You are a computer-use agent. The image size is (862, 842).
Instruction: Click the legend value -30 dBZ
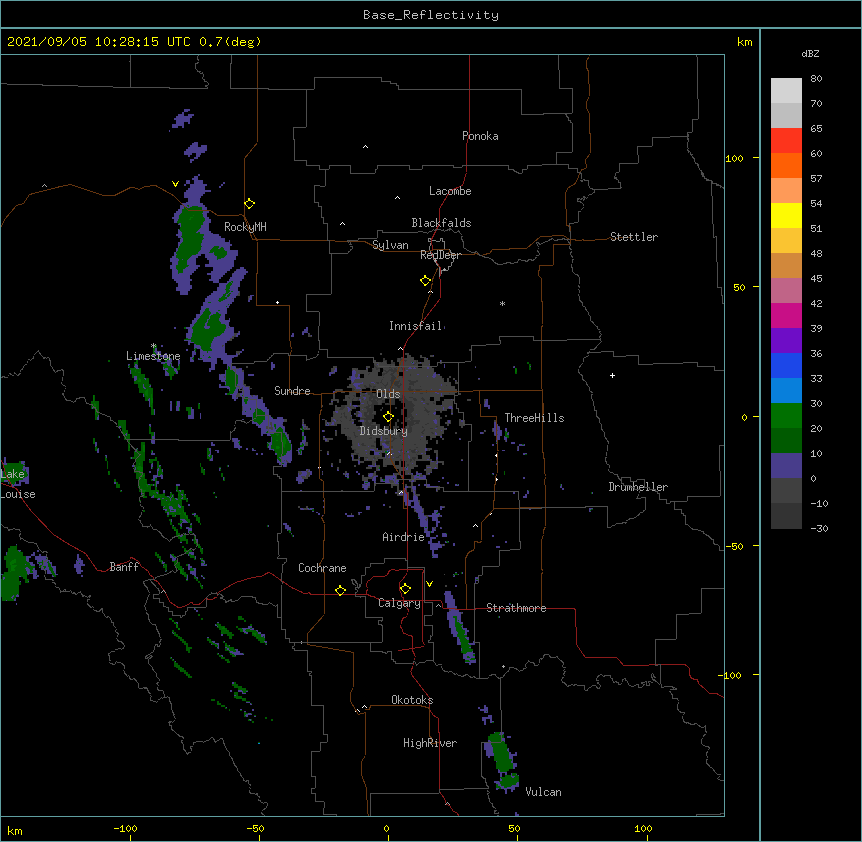point(819,529)
